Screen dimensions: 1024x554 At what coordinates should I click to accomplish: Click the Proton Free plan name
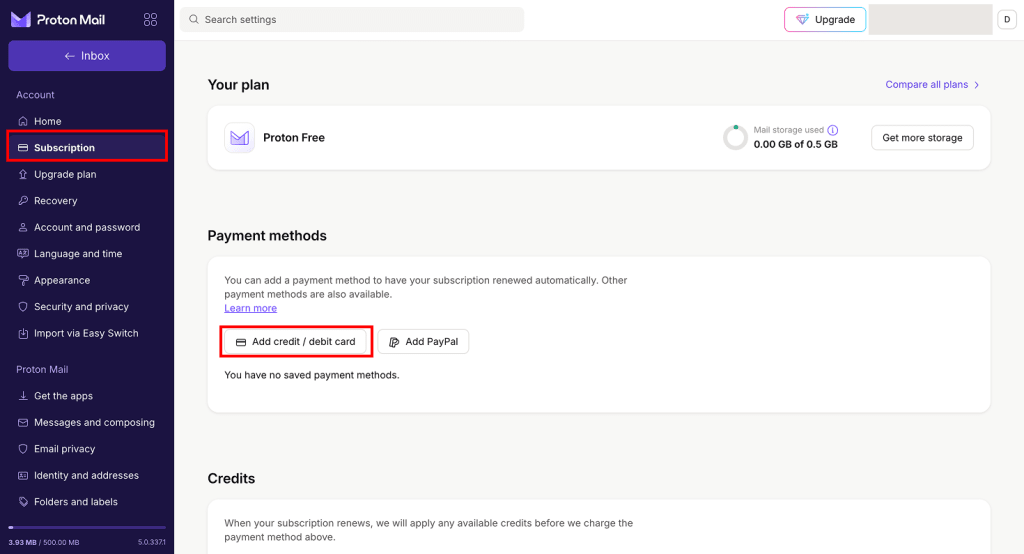coord(294,138)
